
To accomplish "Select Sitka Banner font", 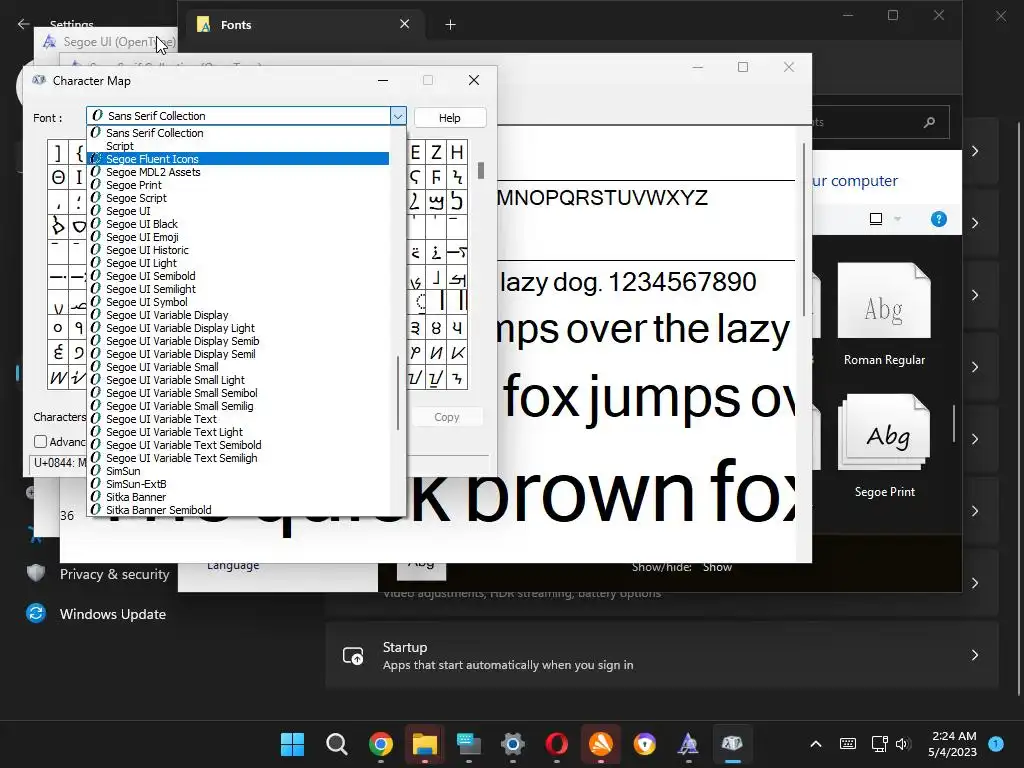I will tap(238, 497).
